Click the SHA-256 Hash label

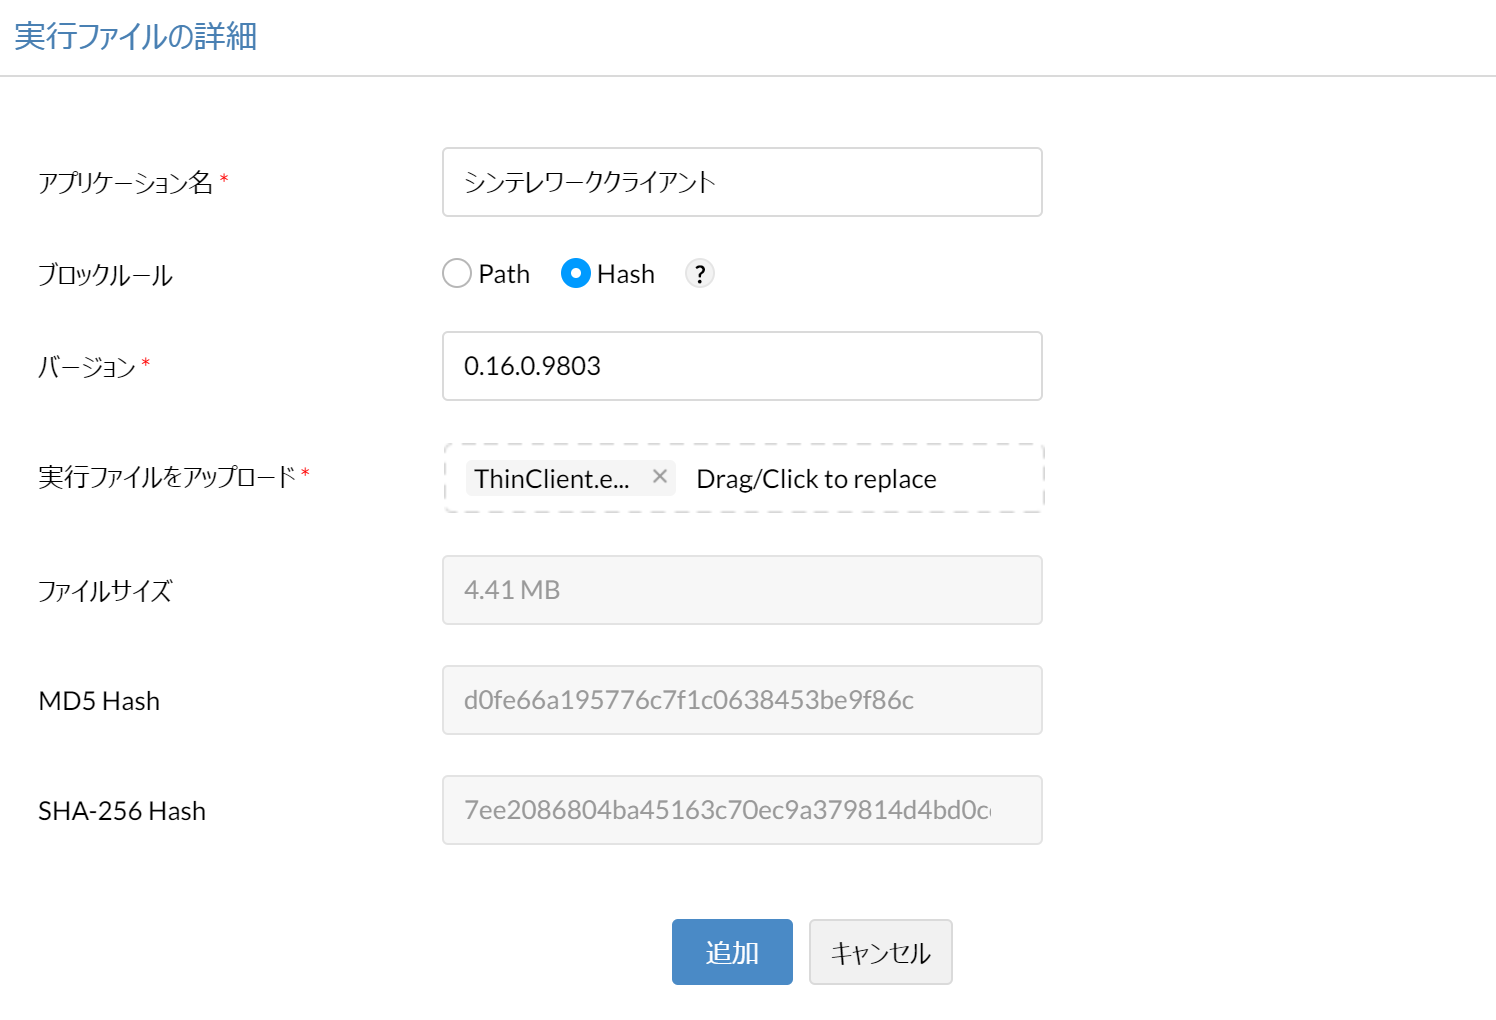coord(122,811)
